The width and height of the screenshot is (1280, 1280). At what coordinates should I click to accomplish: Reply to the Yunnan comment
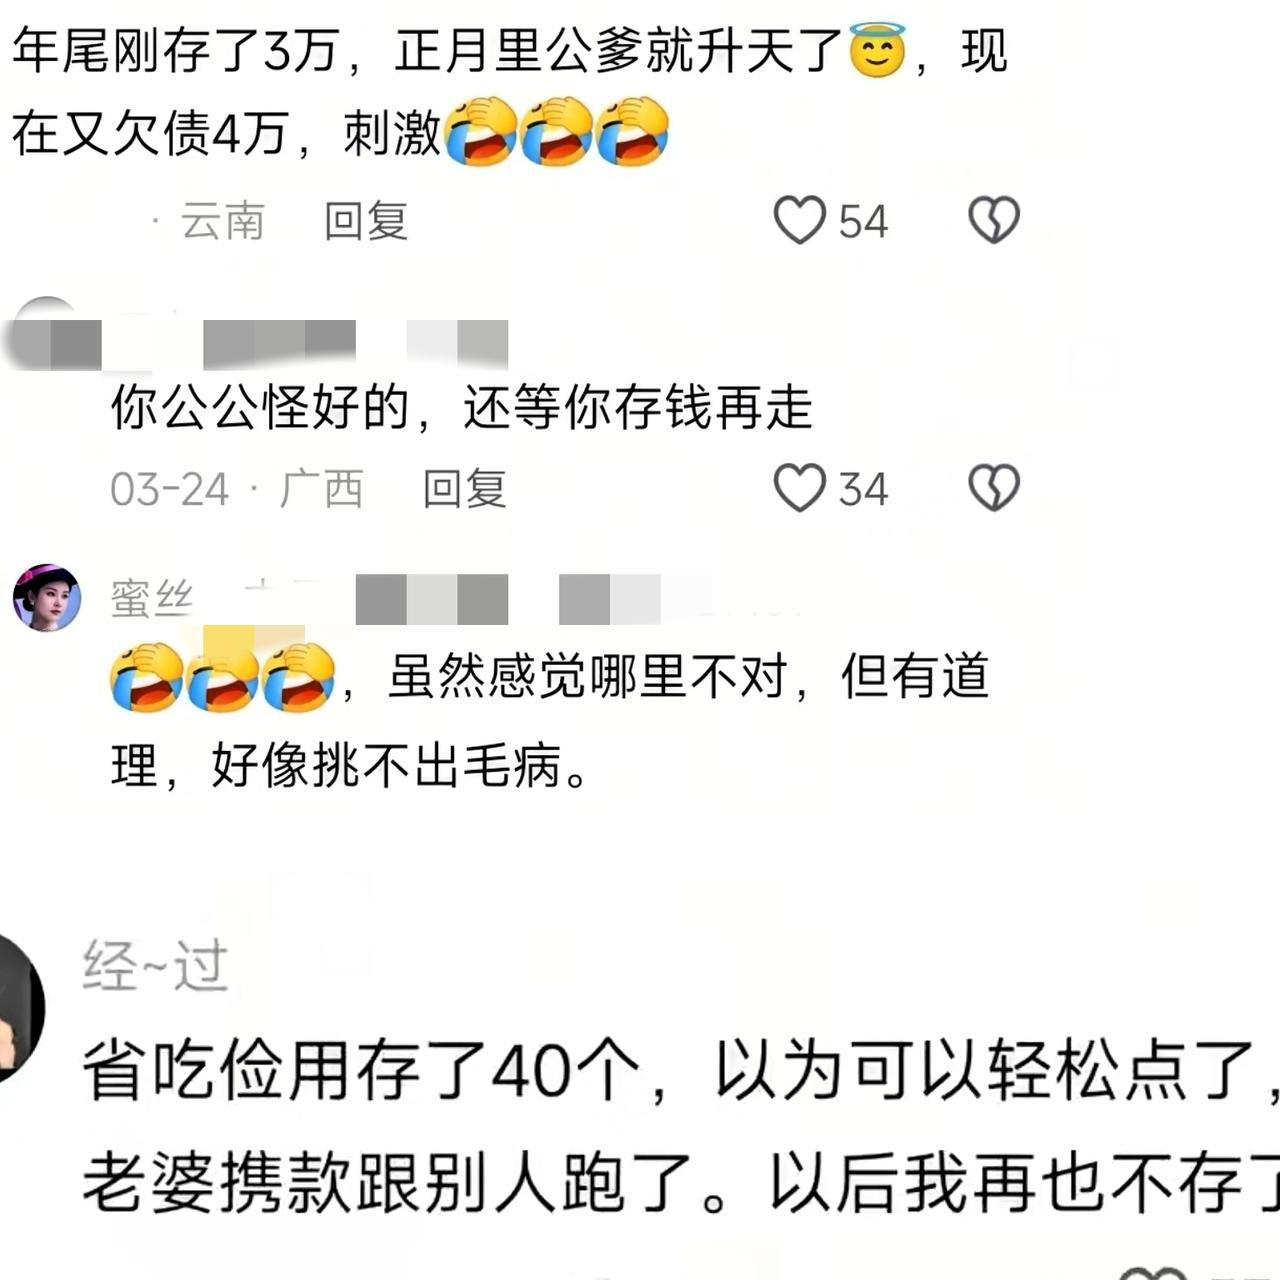[366, 221]
